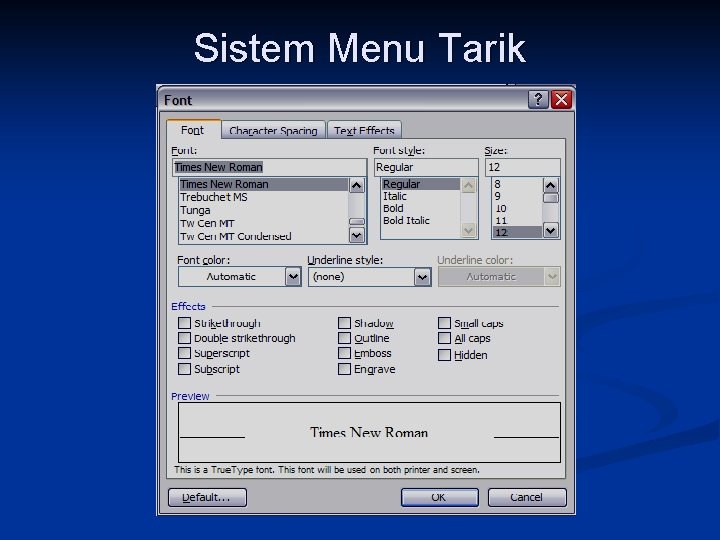Viewport: 720px width, 540px height.
Task: Click the Font name input field
Action: [270, 167]
